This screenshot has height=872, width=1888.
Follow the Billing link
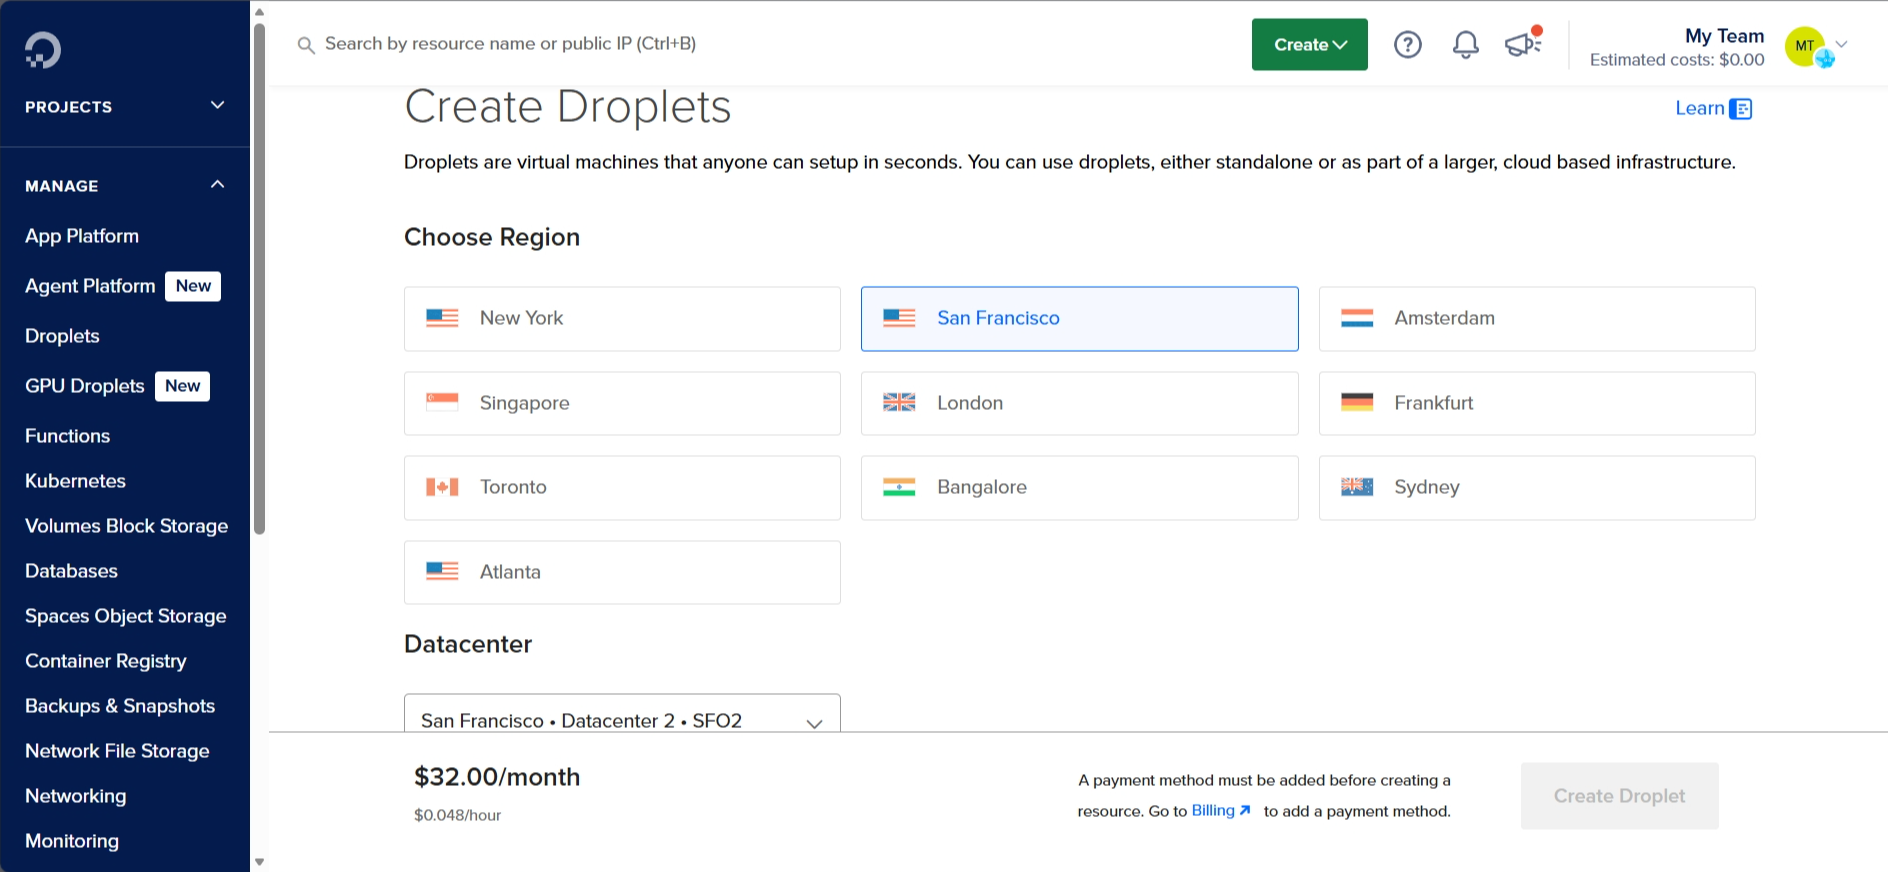[x=1213, y=810]
